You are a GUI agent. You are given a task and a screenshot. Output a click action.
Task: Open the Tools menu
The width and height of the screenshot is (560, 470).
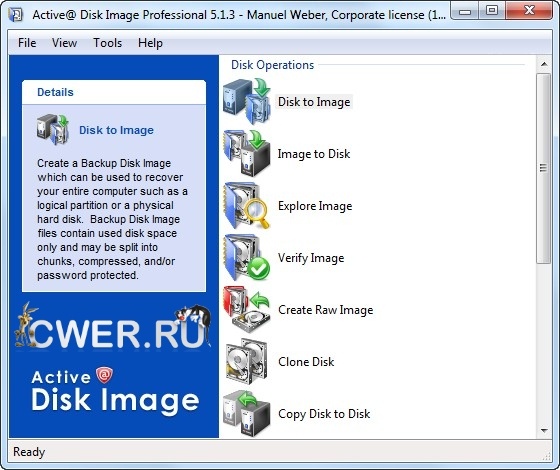pyautogui.click(x=108, y=43)
